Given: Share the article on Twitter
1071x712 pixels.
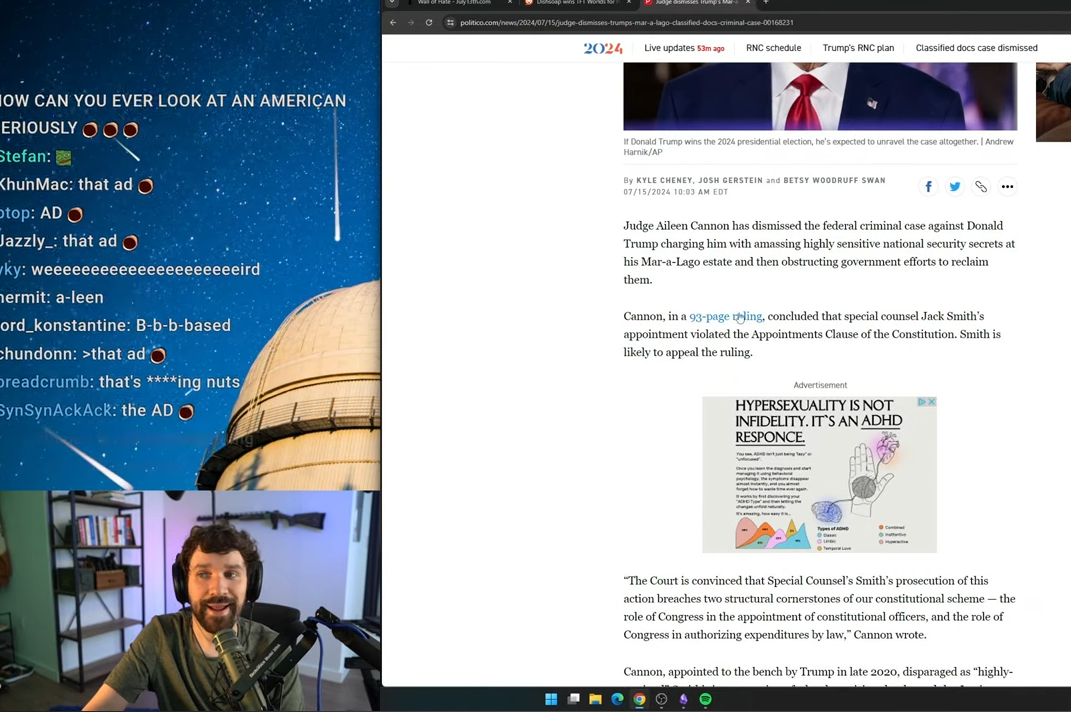Looking at the screenshot, I should (954, 186).
